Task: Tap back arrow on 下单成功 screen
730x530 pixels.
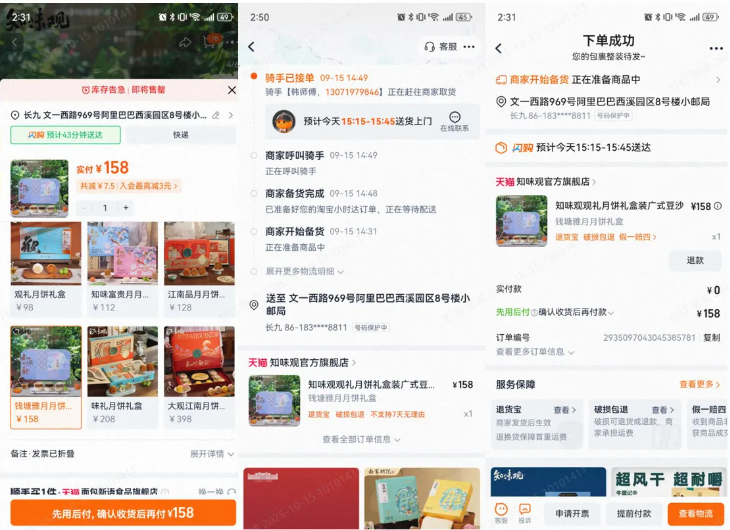Action: pos(499,48)
